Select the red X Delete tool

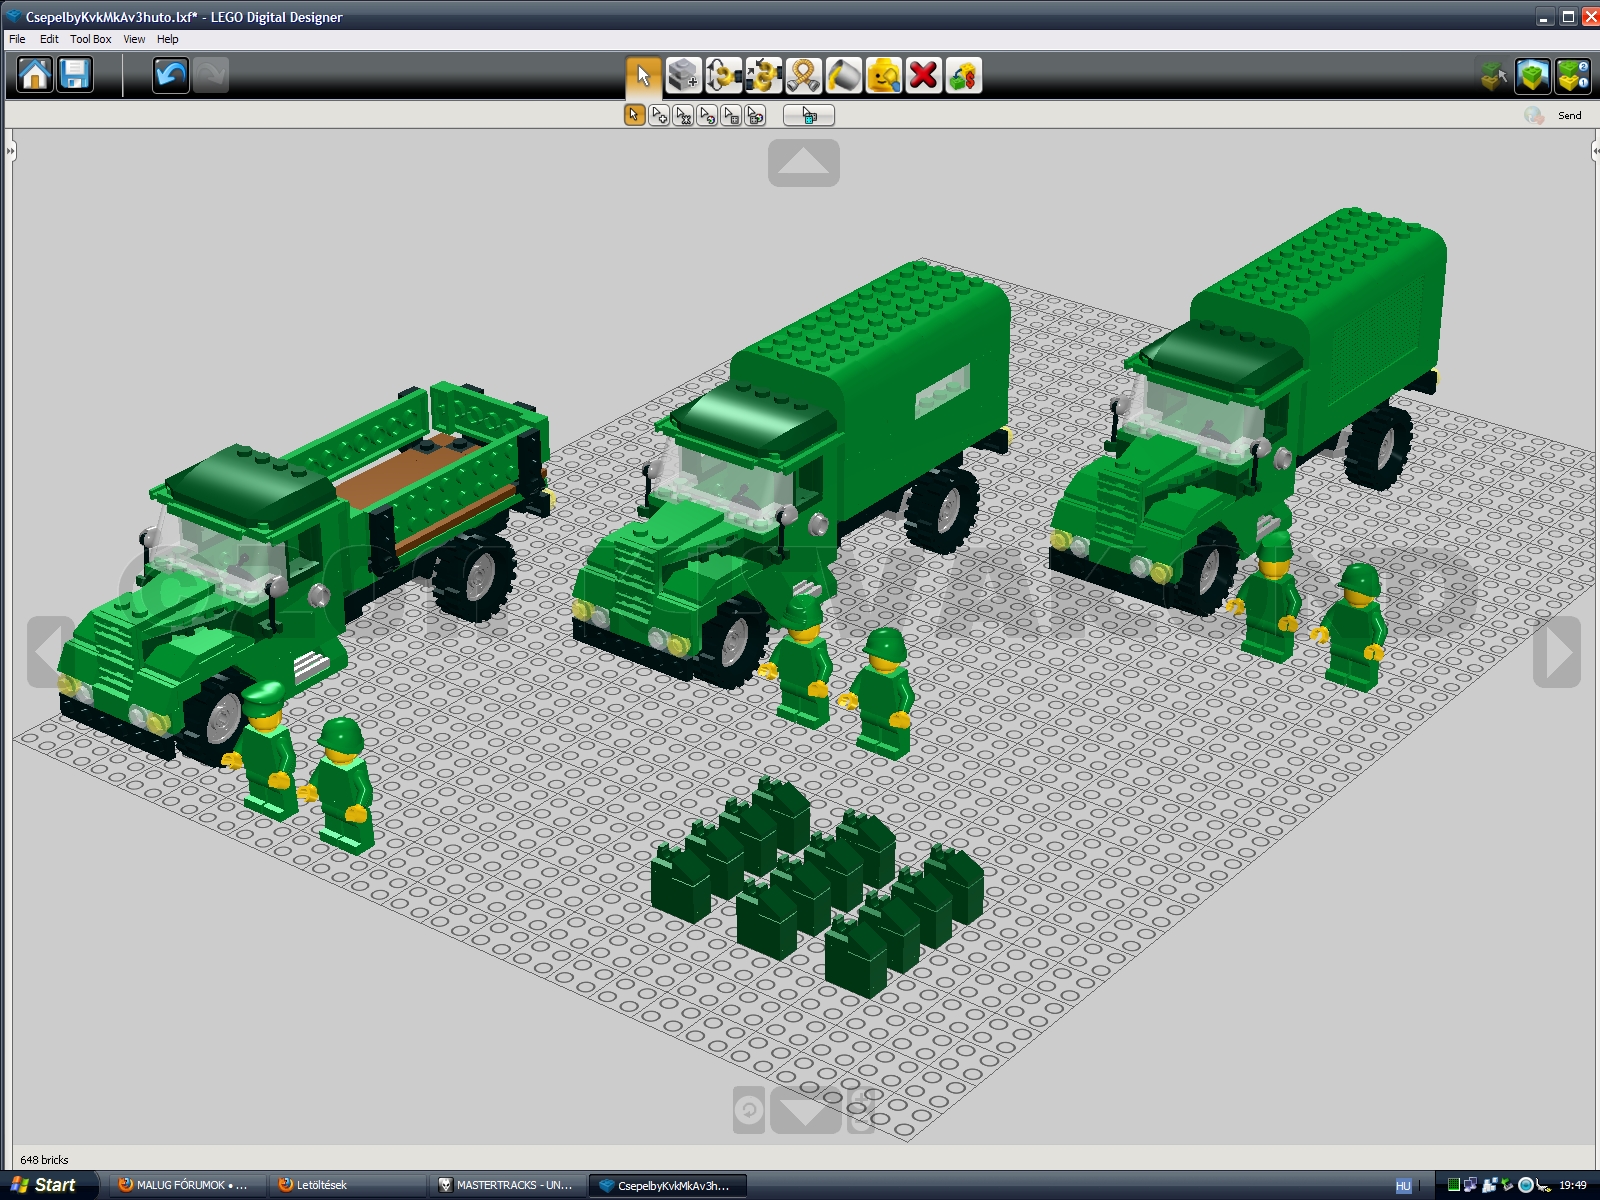click(923, 75)
